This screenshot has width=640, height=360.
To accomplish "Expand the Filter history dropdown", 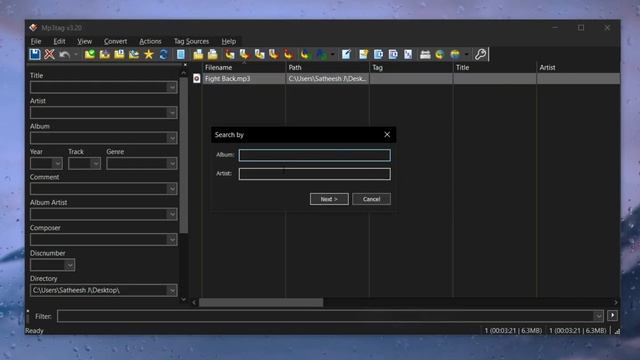I will pyautogui.click(x=598, y=316).
